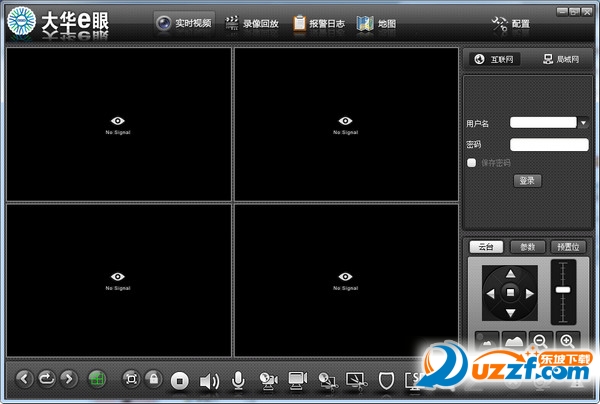Pan camera left with PTZ left arrow
The height and width of the screenshot is (404, 600).
(x=490, y=293)
